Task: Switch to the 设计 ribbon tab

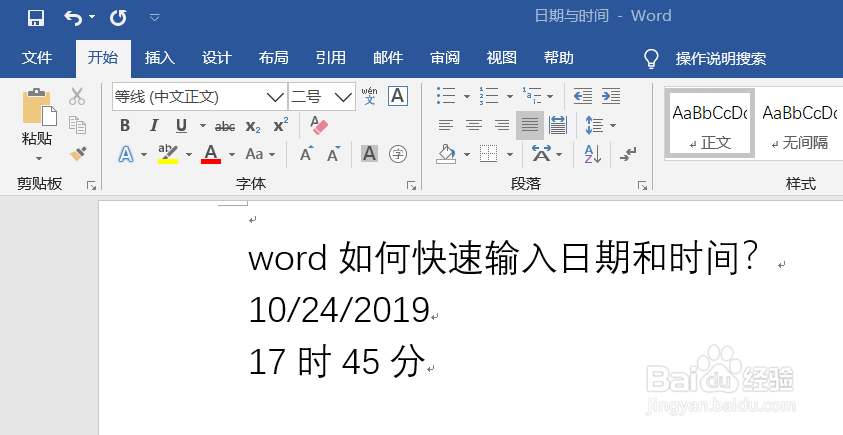Action: tap(217, 58)
